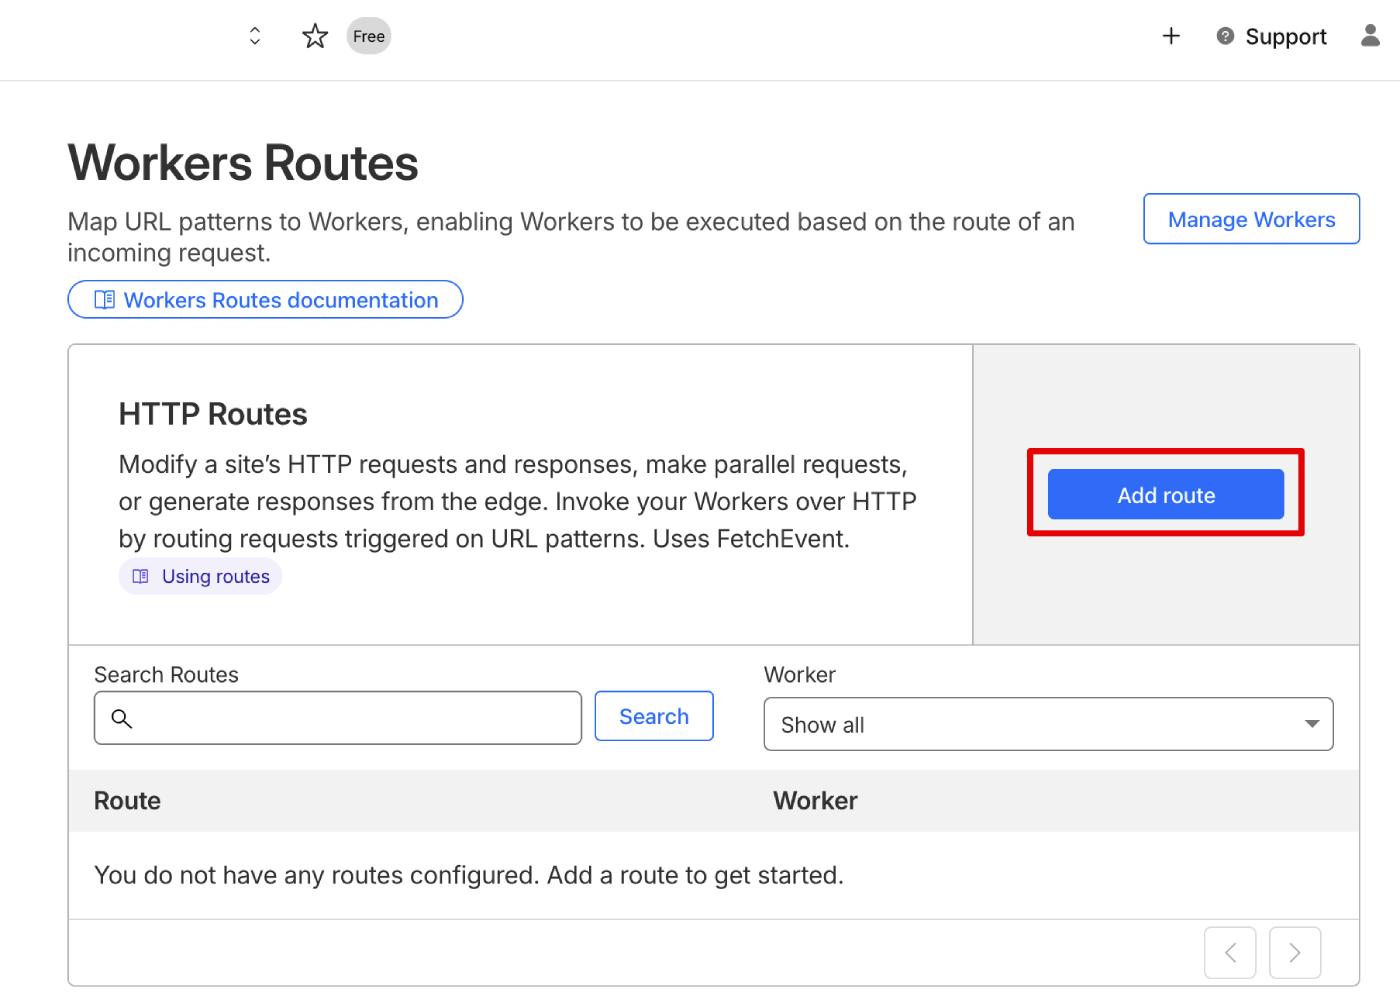Click the plus icon near Support
The width and height of the screenshot is (1400, 1000).
coord(1171,35)
